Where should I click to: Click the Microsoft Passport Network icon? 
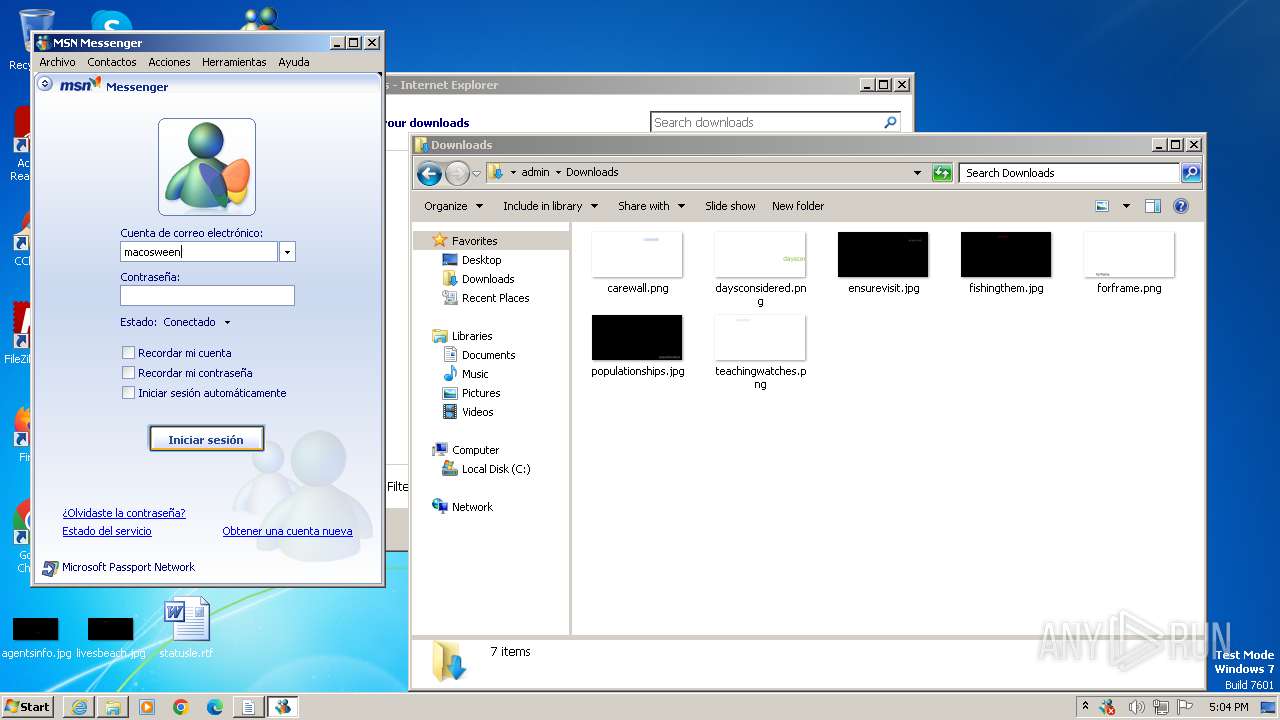tap(50, 568)
